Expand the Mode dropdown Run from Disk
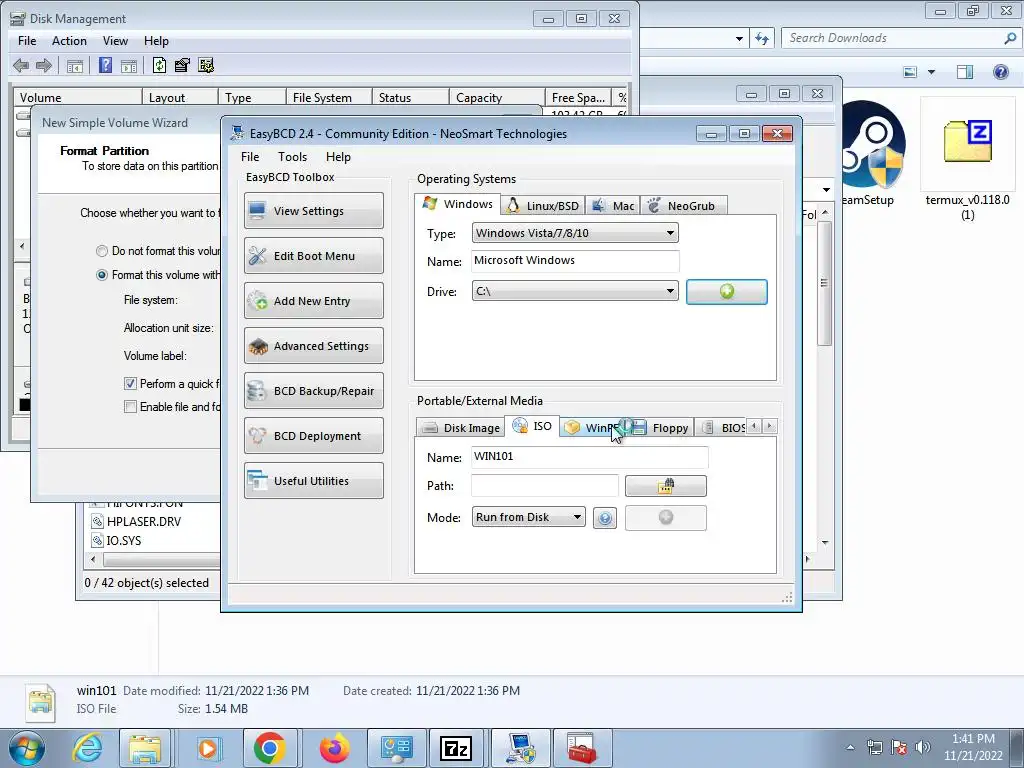Viewport: 1024px width, 768px height. [528, 517]
